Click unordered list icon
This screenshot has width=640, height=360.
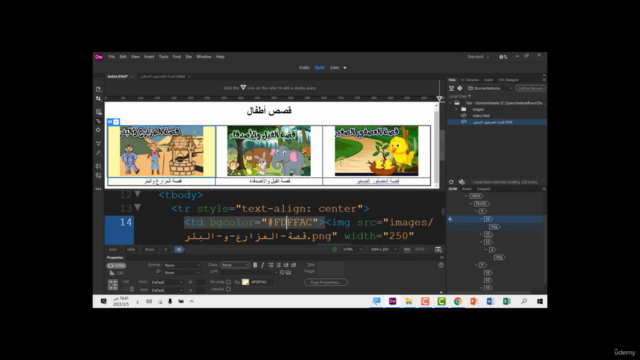coord(271,265)
